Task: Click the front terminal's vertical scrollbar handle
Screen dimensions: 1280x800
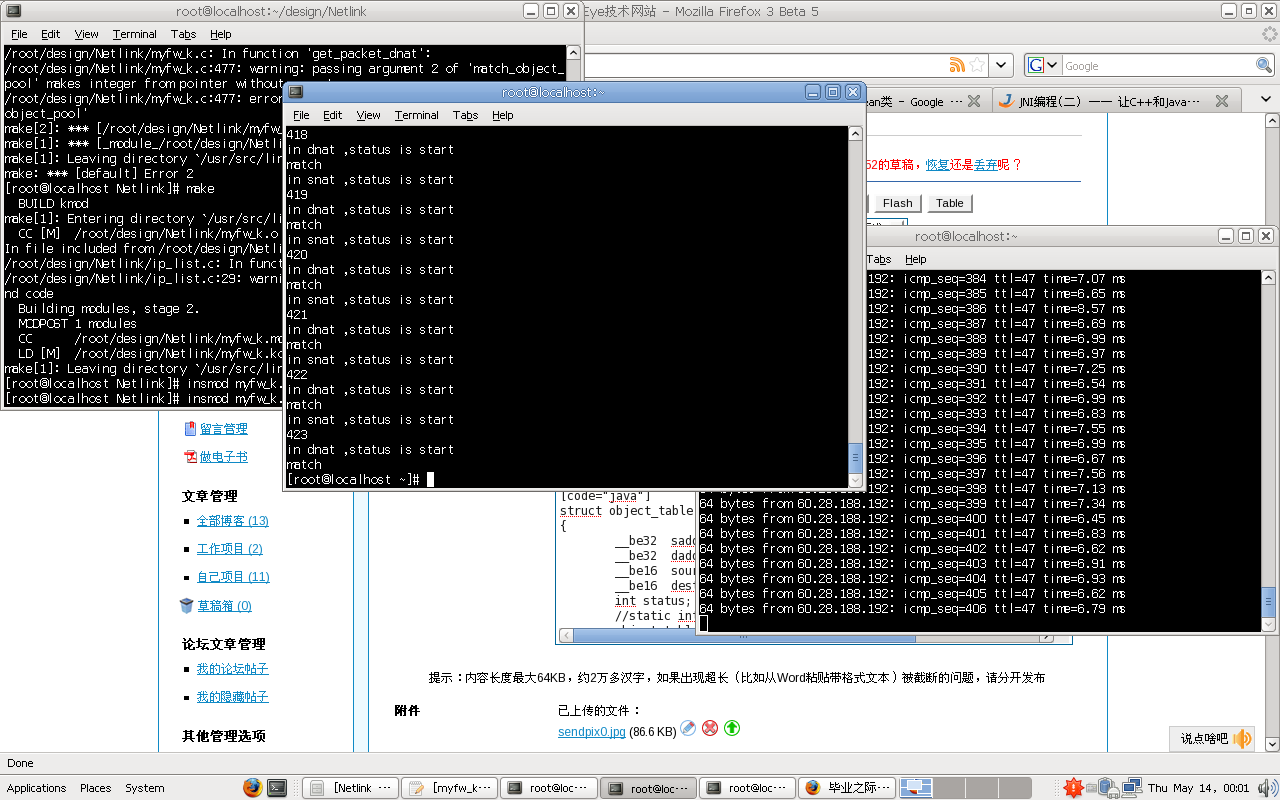Action: 855,458
